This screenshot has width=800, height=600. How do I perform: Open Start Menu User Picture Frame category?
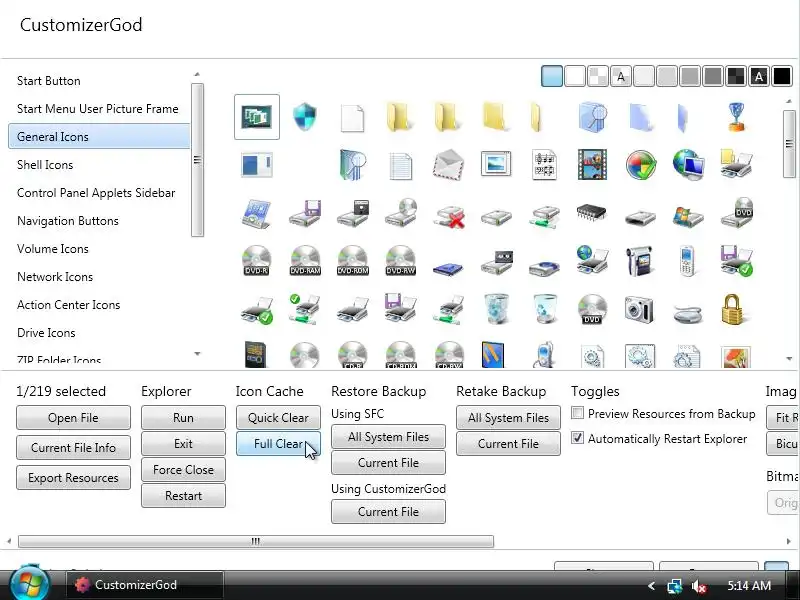(x=97, y=109)
